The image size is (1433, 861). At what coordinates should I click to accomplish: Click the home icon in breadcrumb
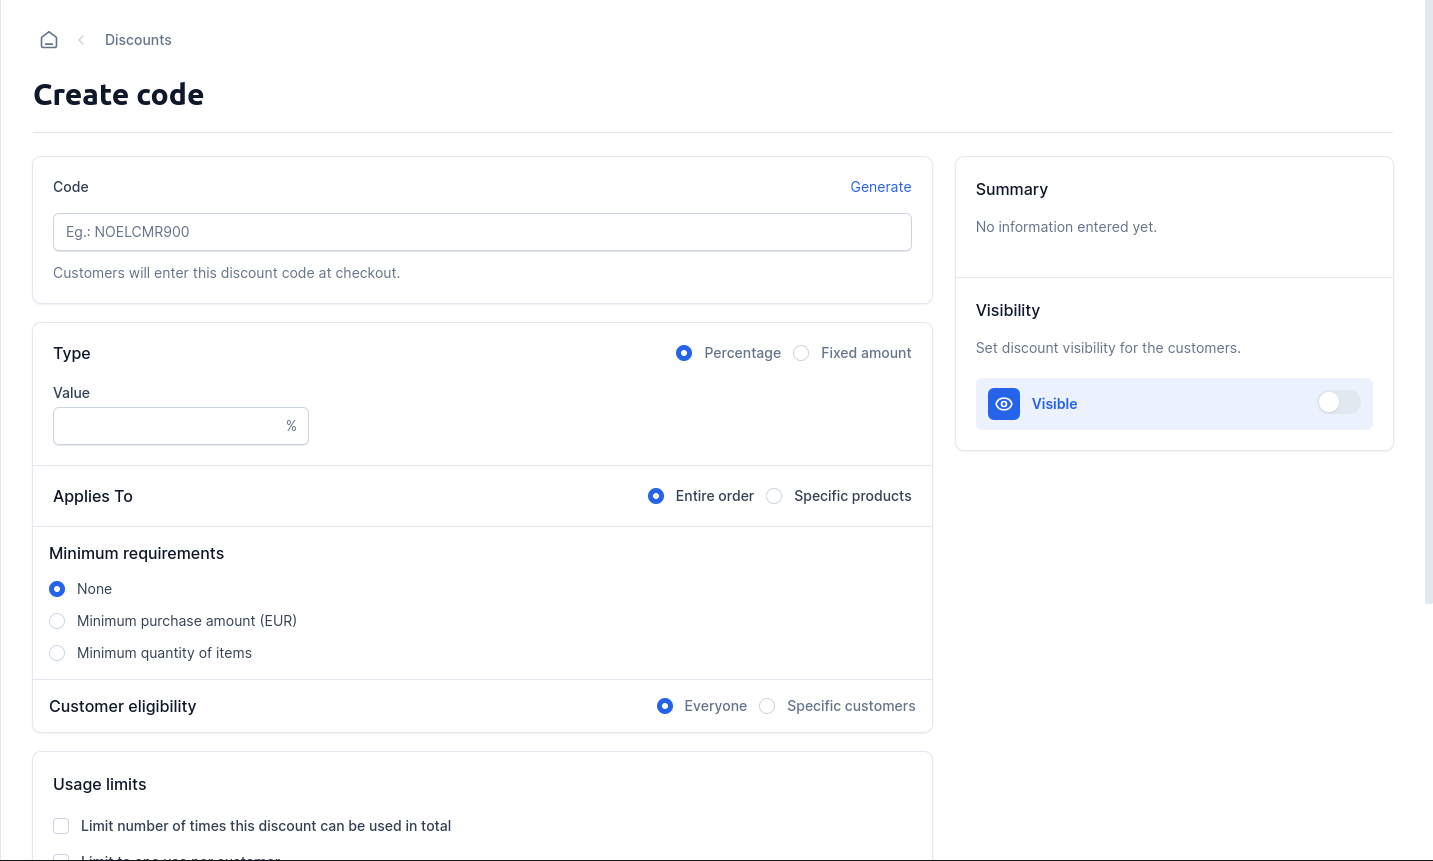click(49, 40)
